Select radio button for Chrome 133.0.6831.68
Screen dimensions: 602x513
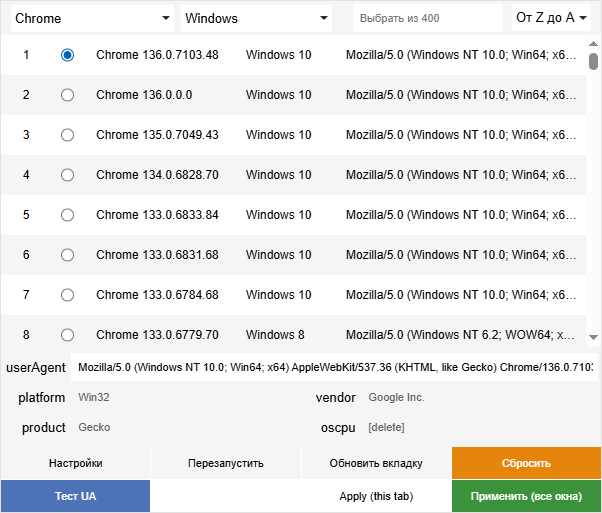[67, 255]
